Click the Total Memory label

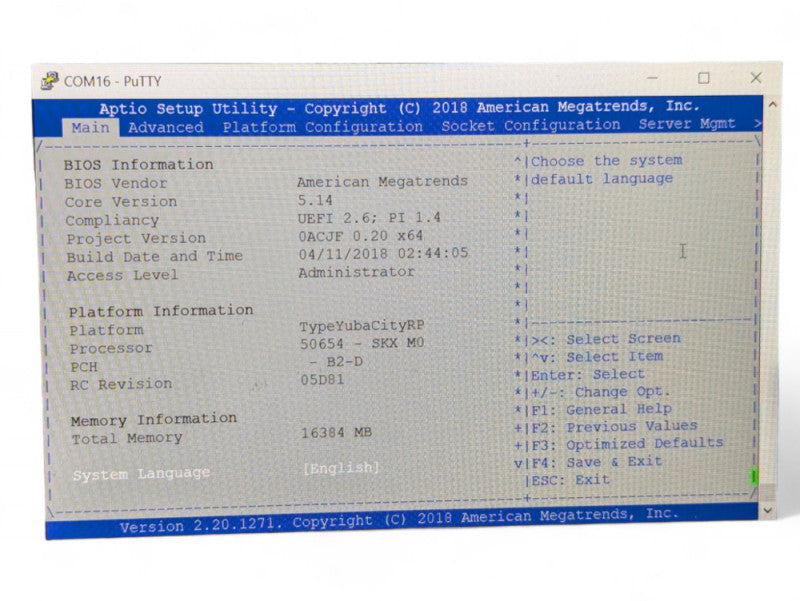127,439
